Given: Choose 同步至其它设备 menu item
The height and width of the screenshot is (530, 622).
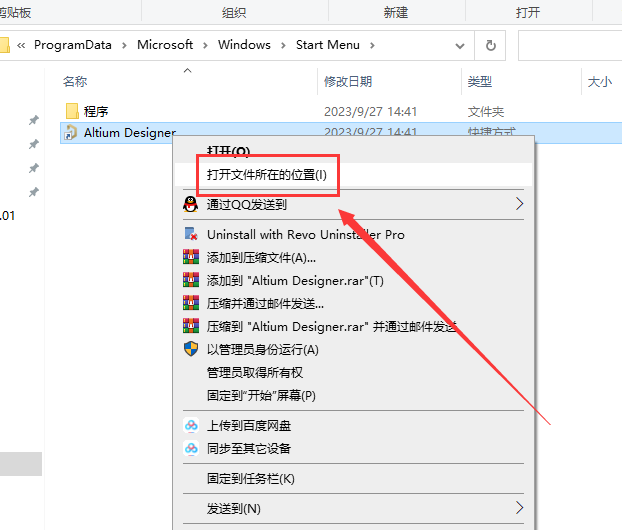Looking at the screenshot, I should tap(353, 448).
